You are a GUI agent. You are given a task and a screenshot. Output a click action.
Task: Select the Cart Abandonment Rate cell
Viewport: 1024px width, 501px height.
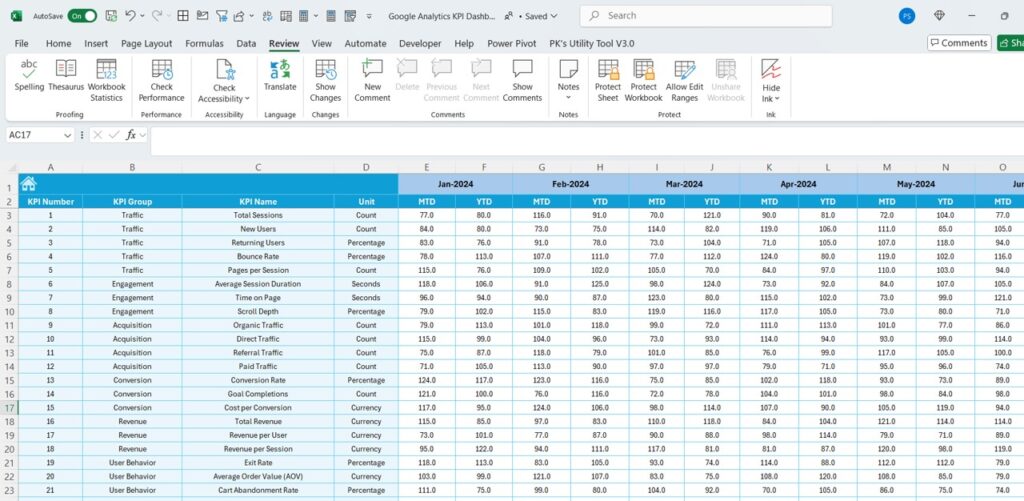(x=258, y=490)
